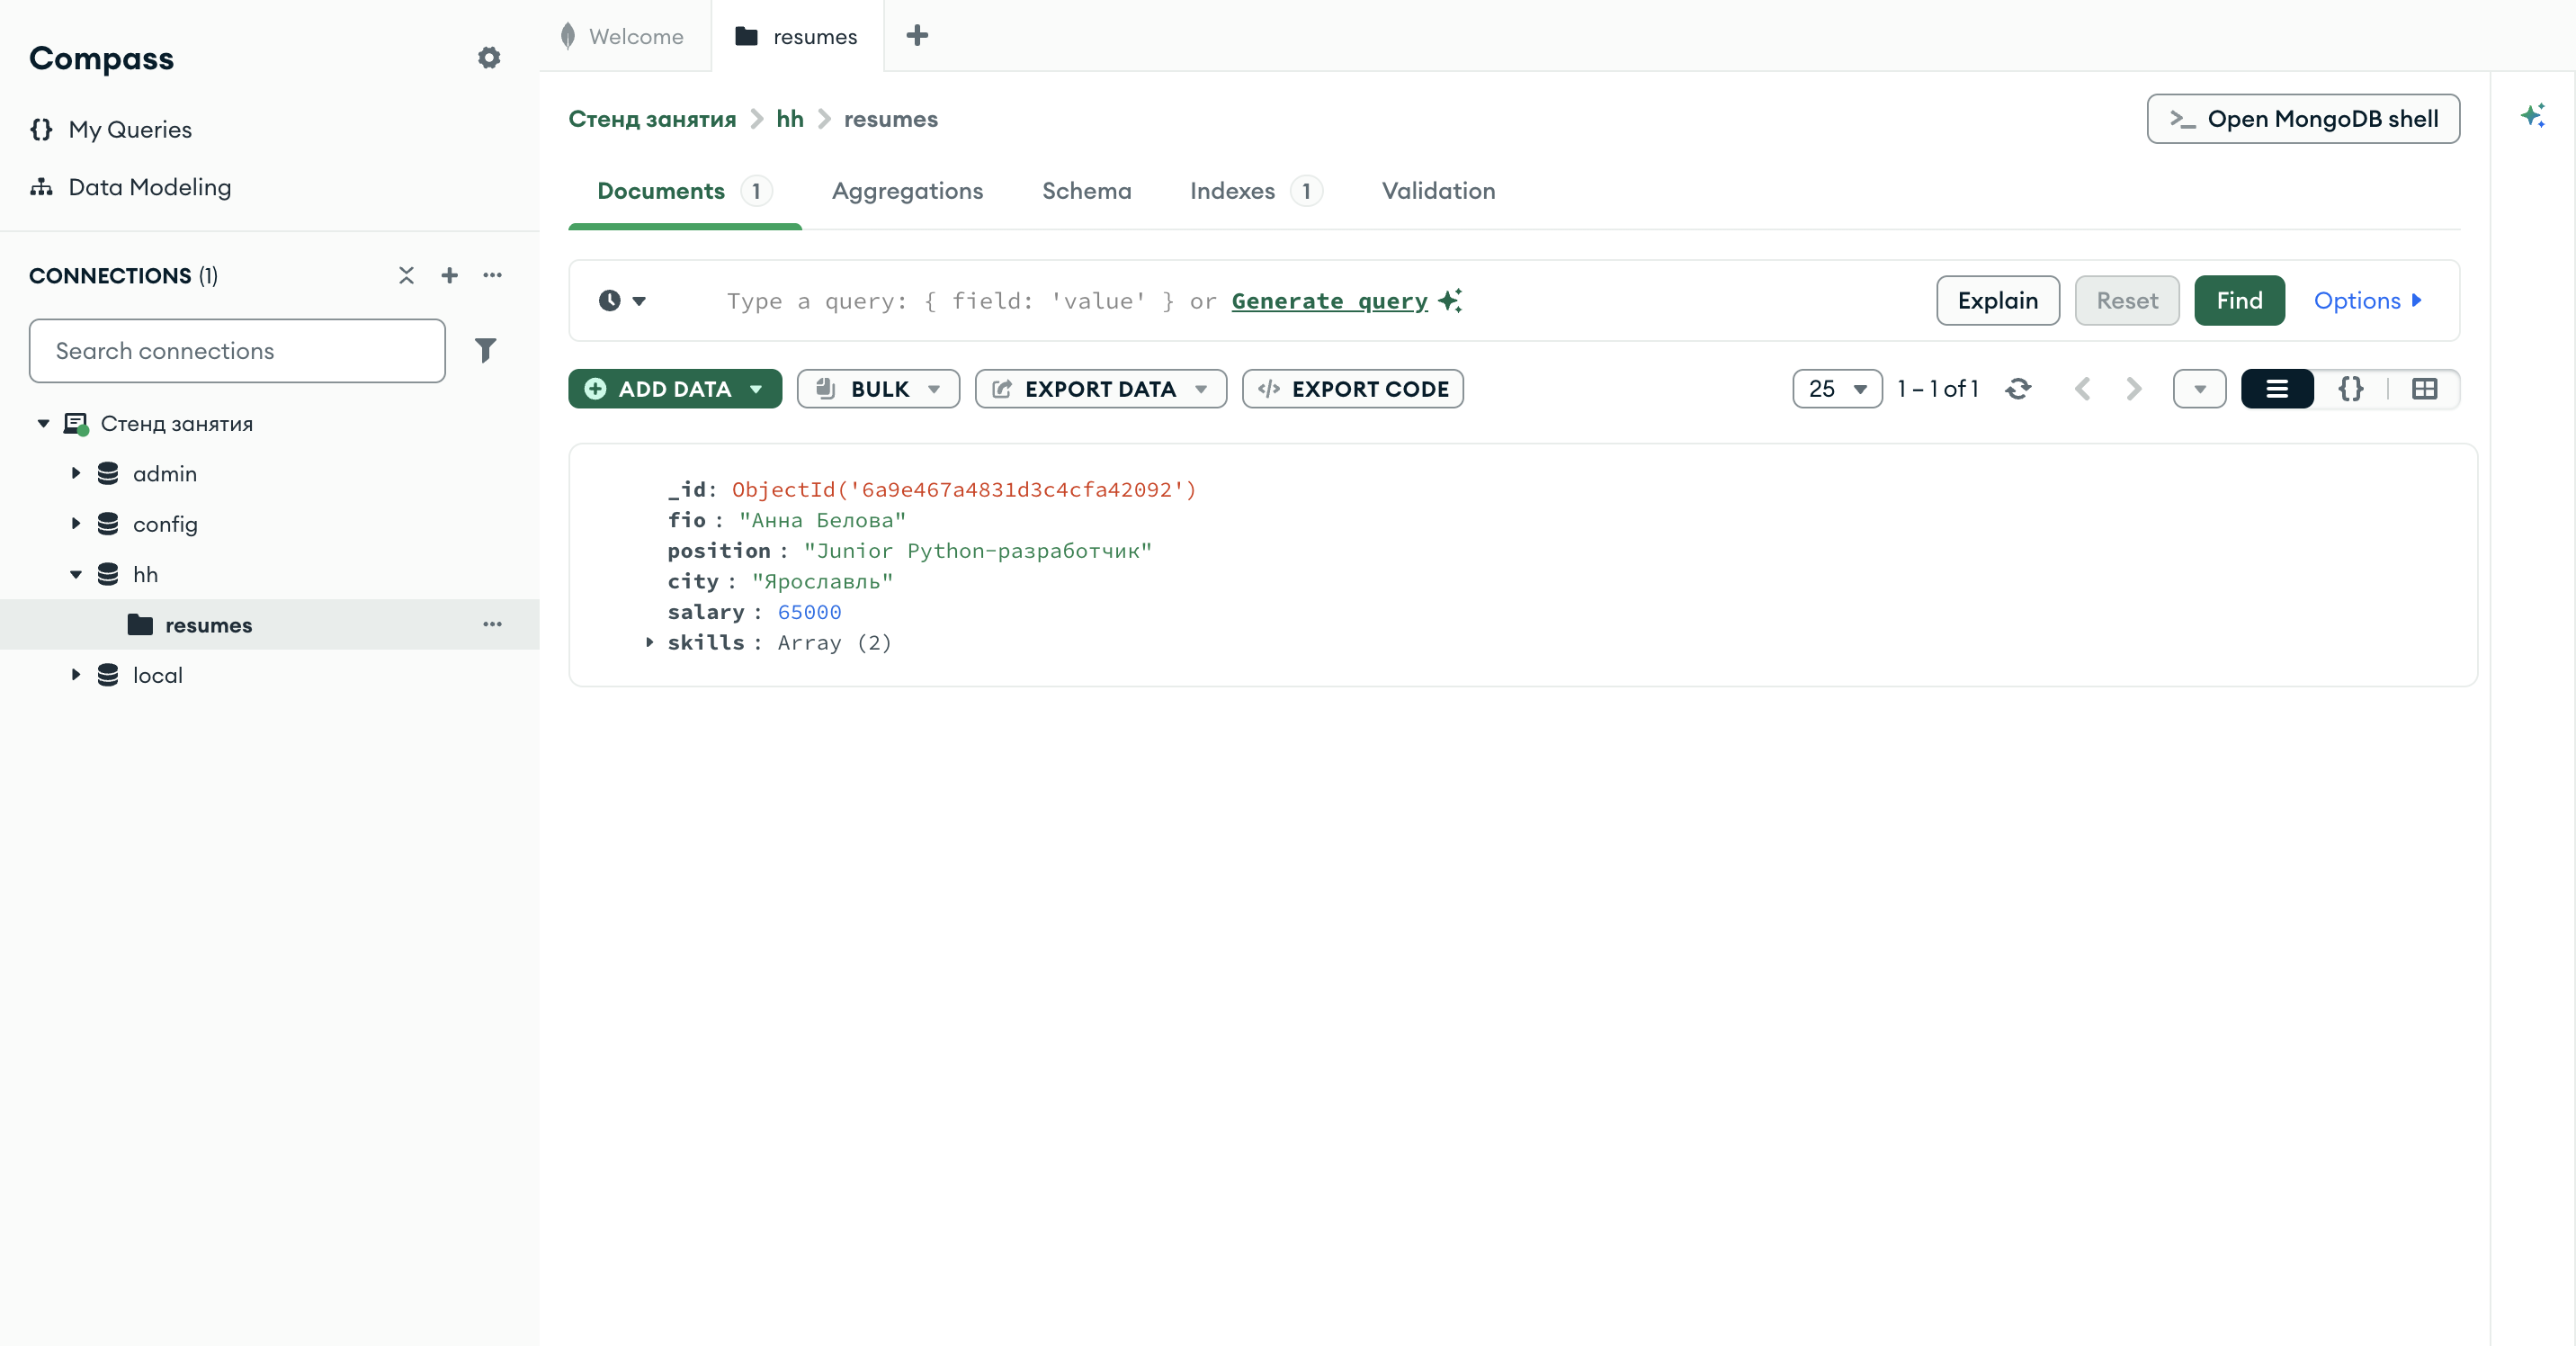Go to the previous page of documents
The image size is (2576, 1346).
point(2083,389)
